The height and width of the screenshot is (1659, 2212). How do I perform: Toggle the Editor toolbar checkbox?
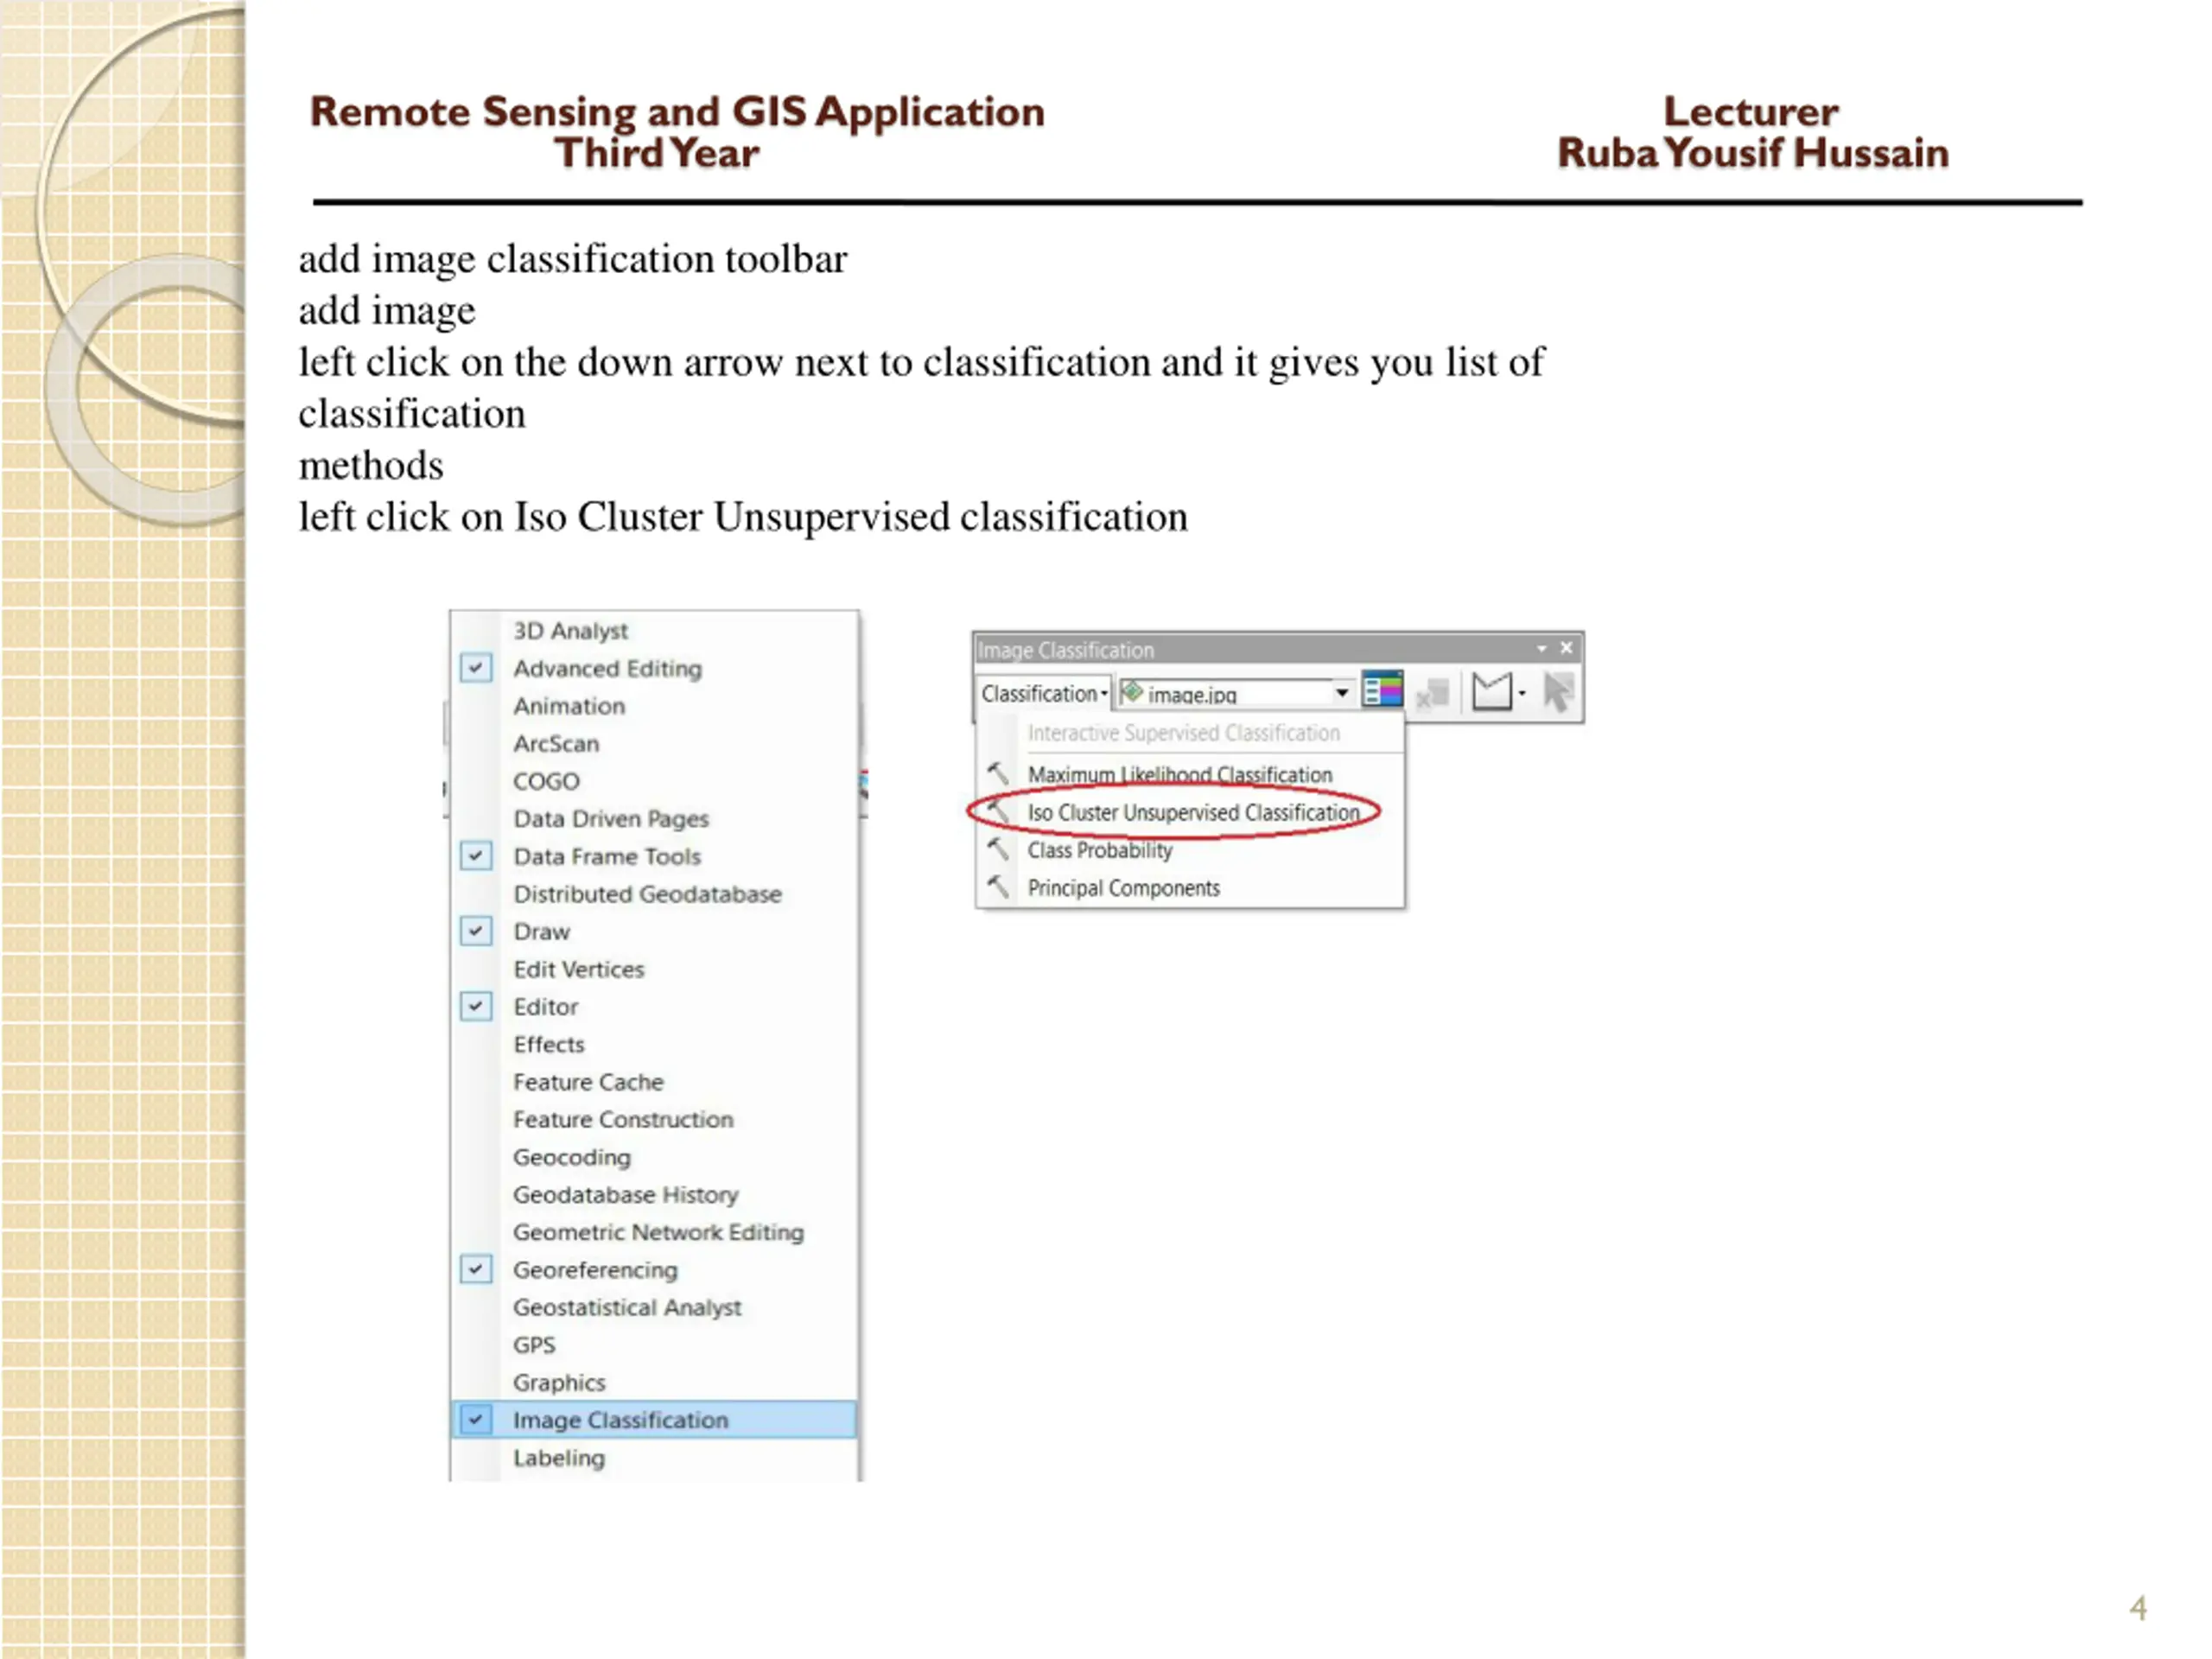click(x=476, y=1006)
